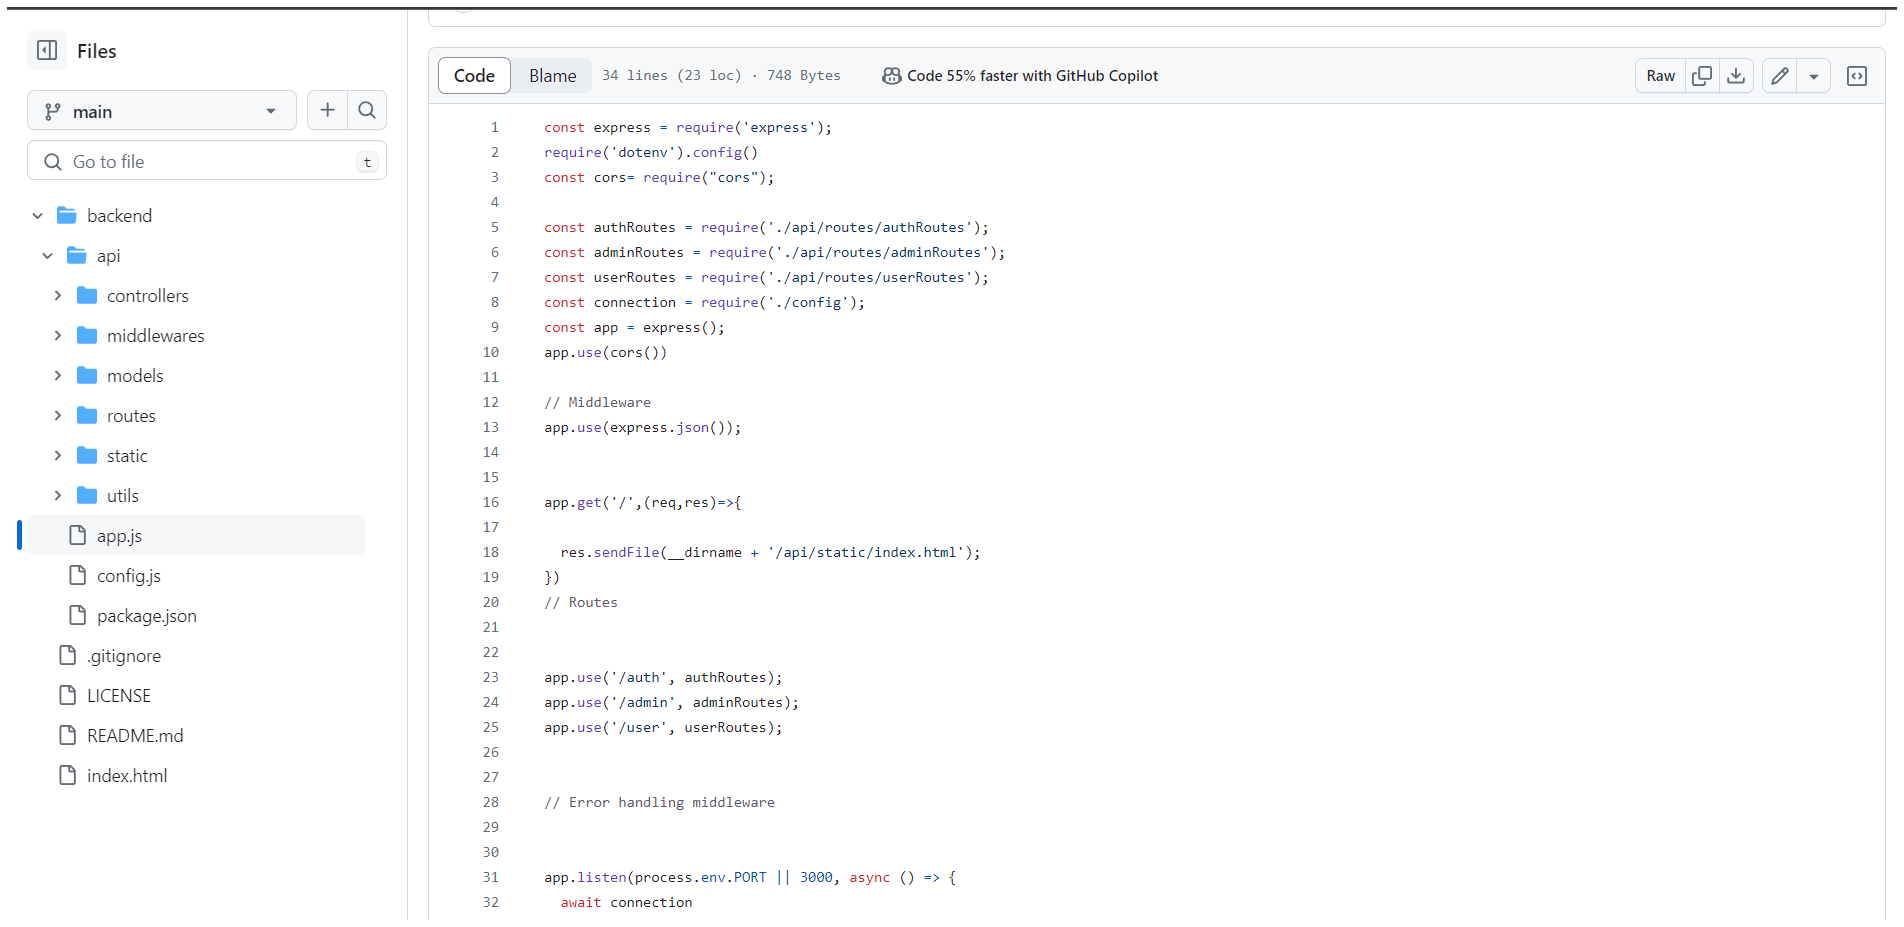Click the Raw button
1904x927 pixels.
[1660, 76]
